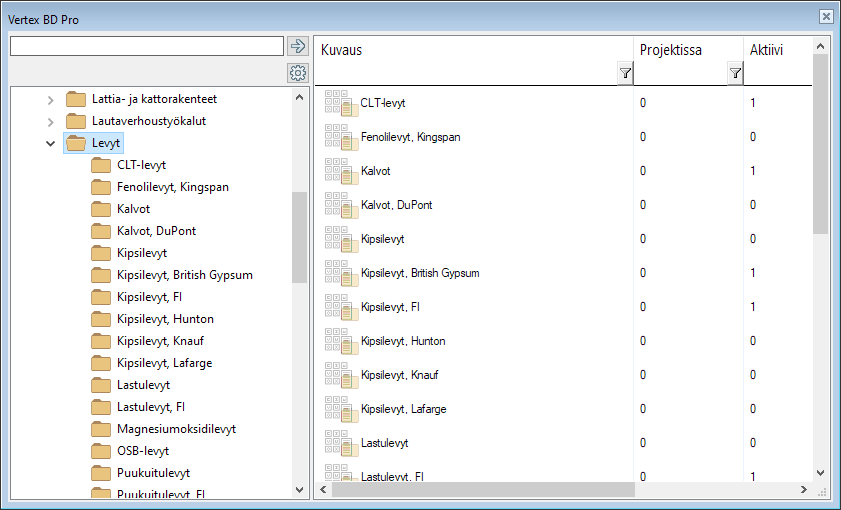Click the tree panel scroll down arrow
Screen dimensions: 841x510
pyautogui.click(x=300, y=490)
